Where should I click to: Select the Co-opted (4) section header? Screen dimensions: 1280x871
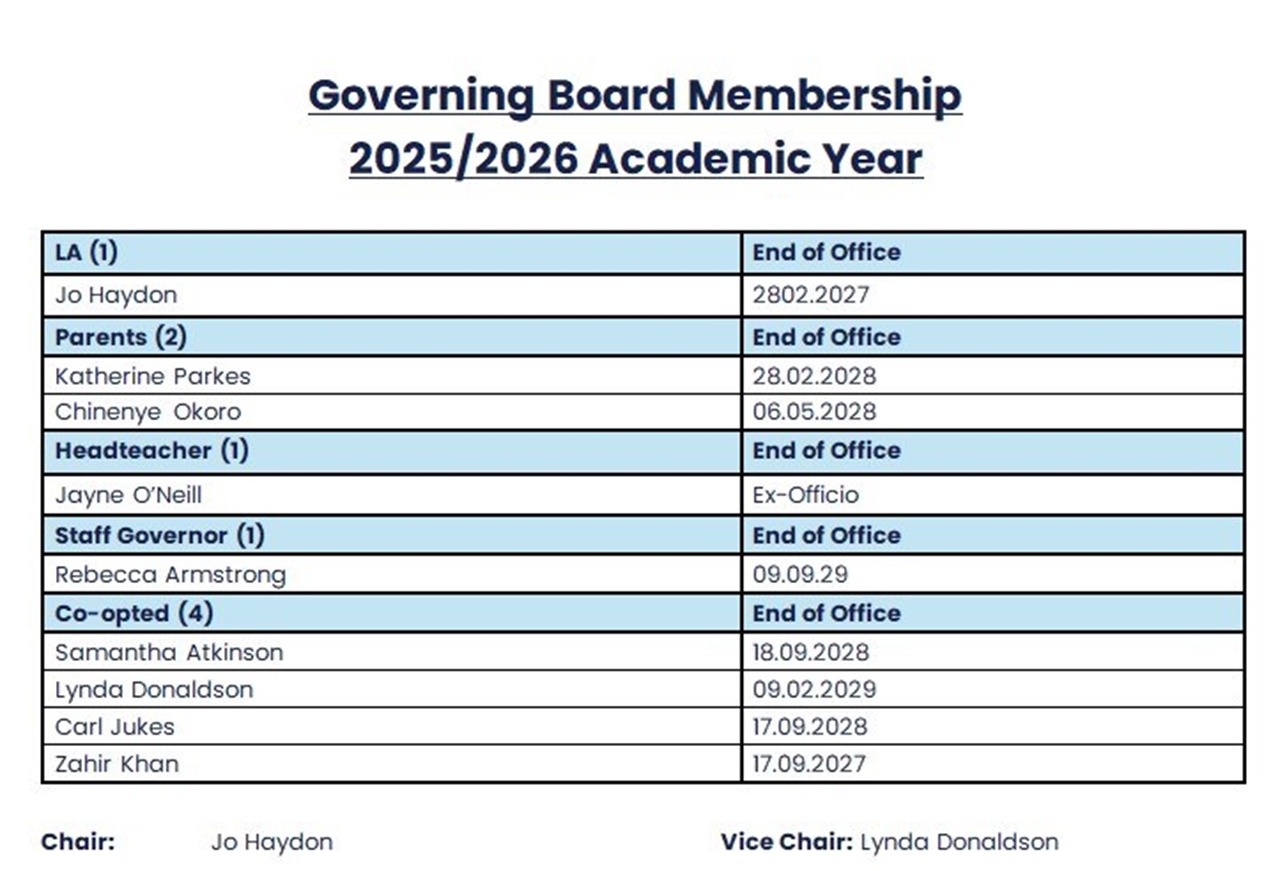pyautogui.click(x=134, y=613)
